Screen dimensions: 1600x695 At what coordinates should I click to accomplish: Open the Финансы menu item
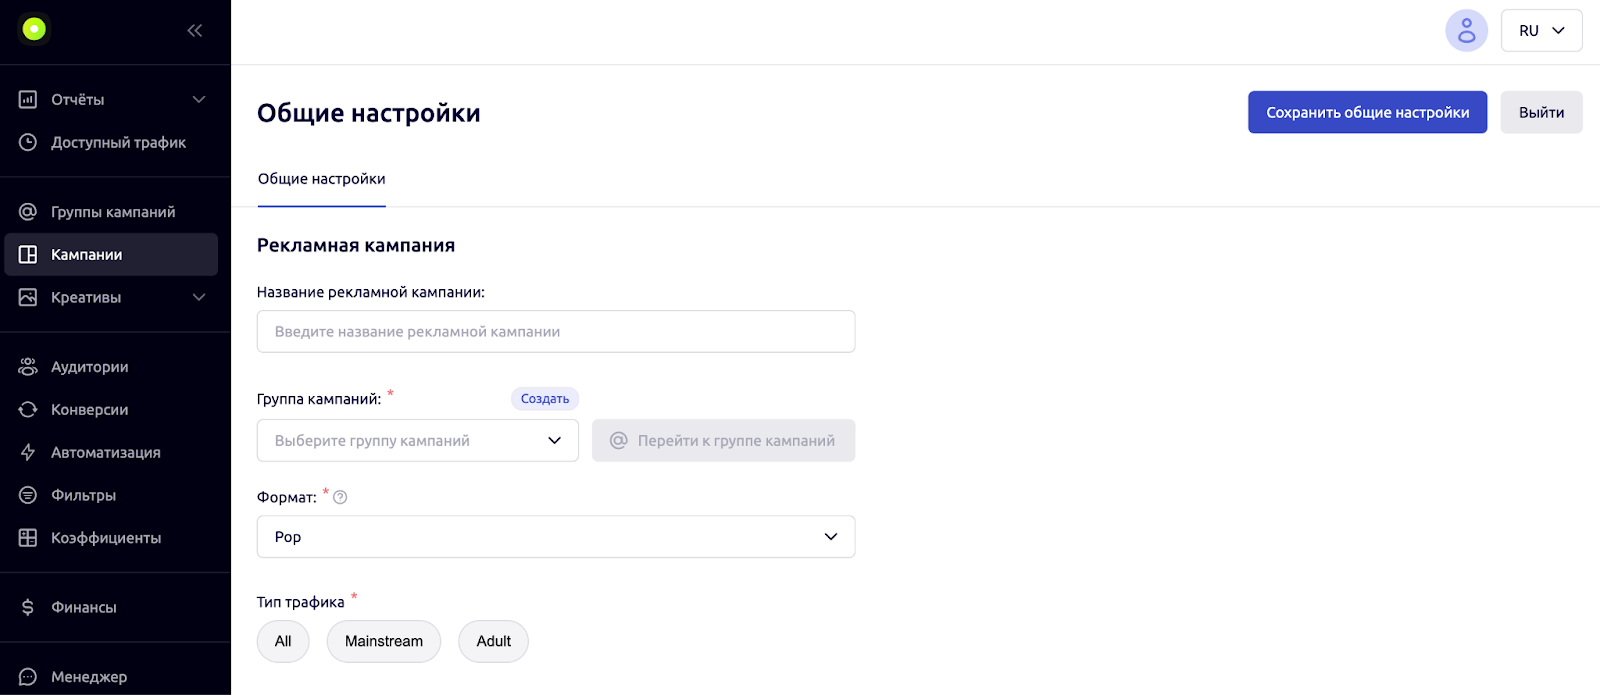click(x=84, y=608)
